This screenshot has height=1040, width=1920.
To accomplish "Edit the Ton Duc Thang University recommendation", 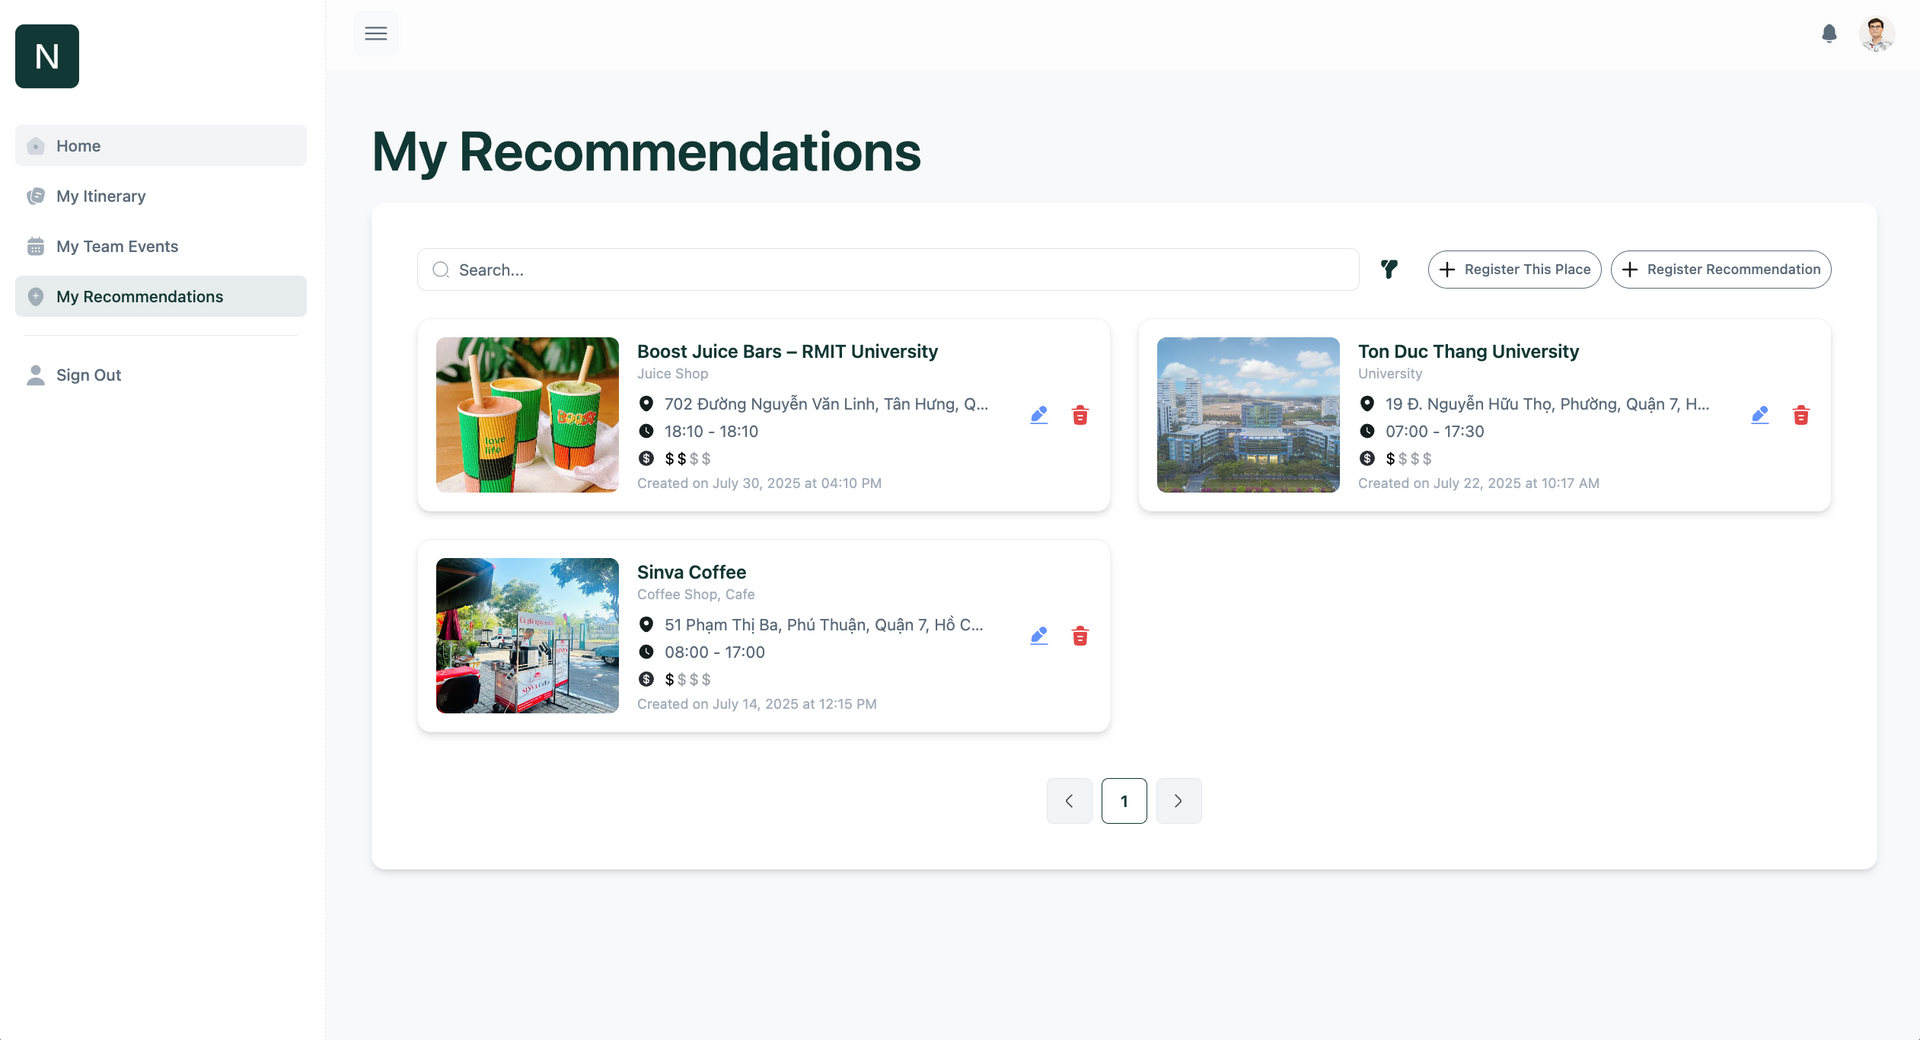I will [x=1760, y=415].
